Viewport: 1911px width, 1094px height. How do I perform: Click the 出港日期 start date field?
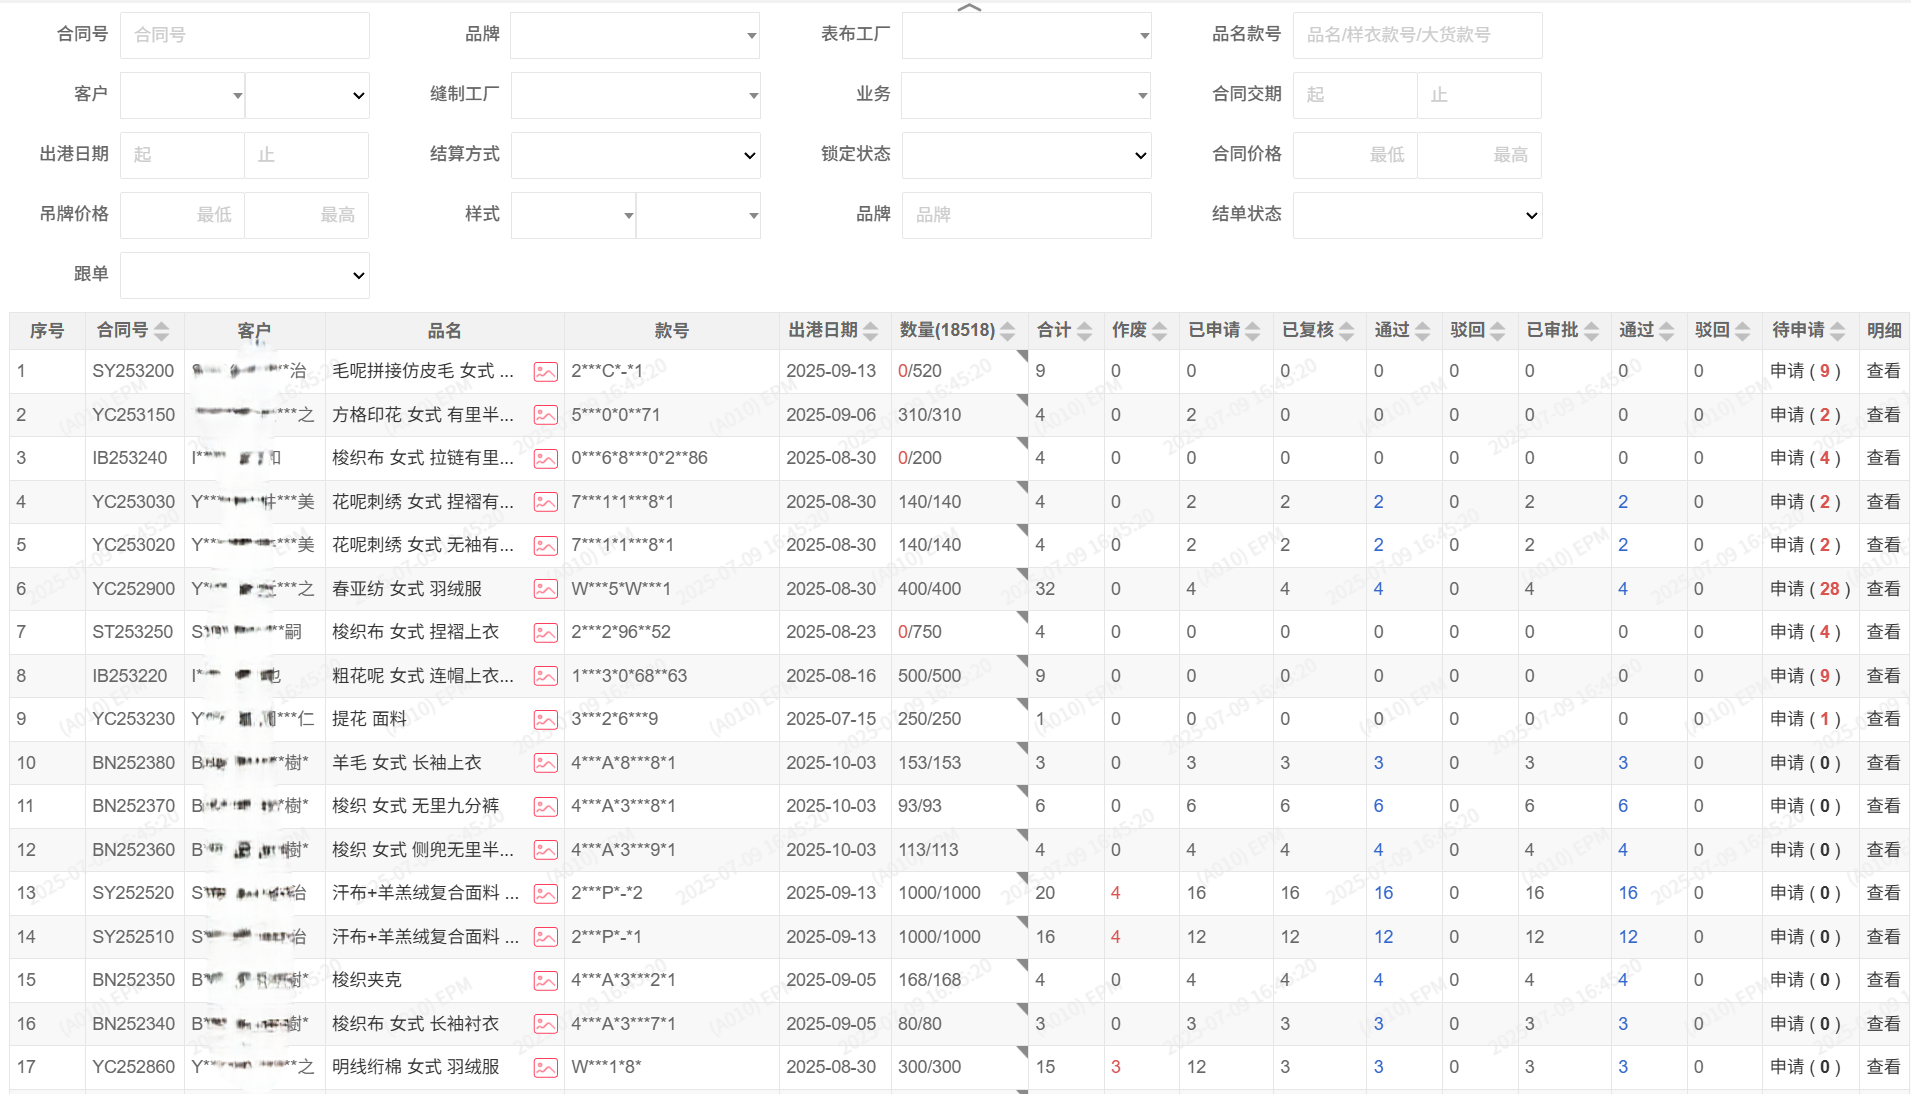point(182,155)
